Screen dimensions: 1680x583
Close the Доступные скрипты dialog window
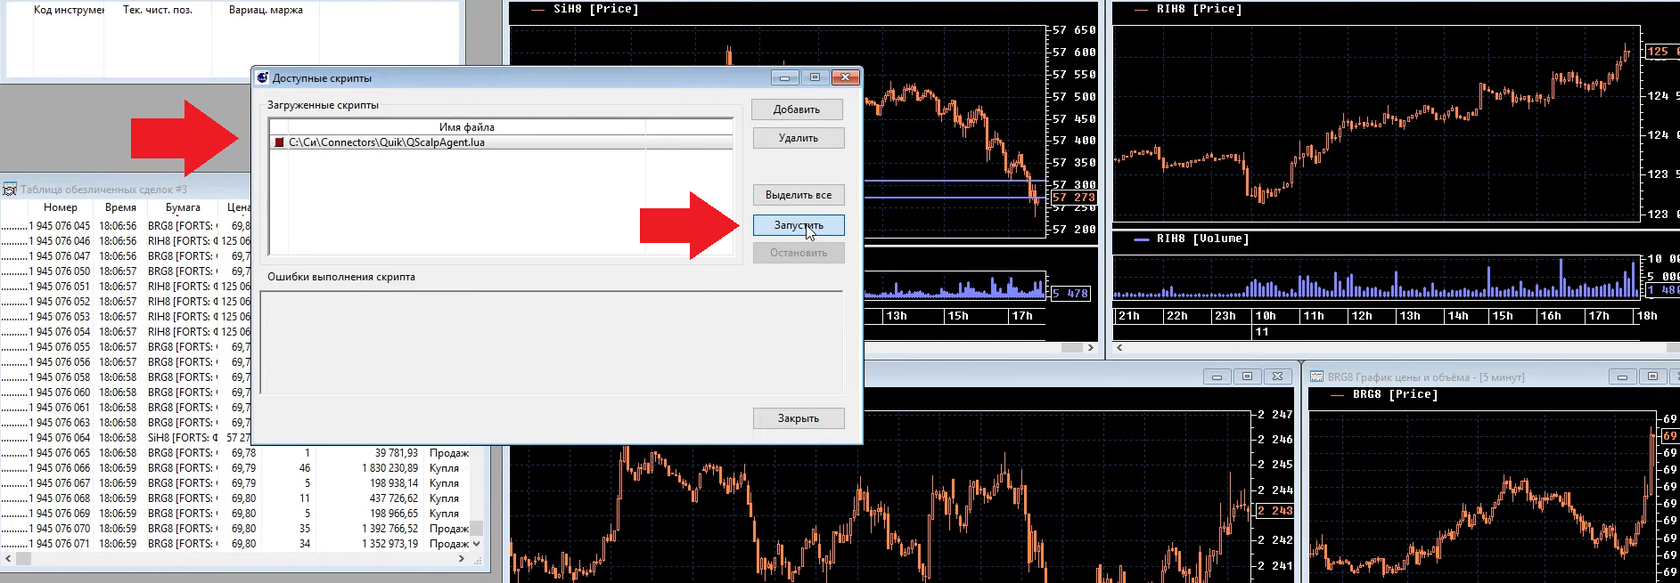click(846, 77)
